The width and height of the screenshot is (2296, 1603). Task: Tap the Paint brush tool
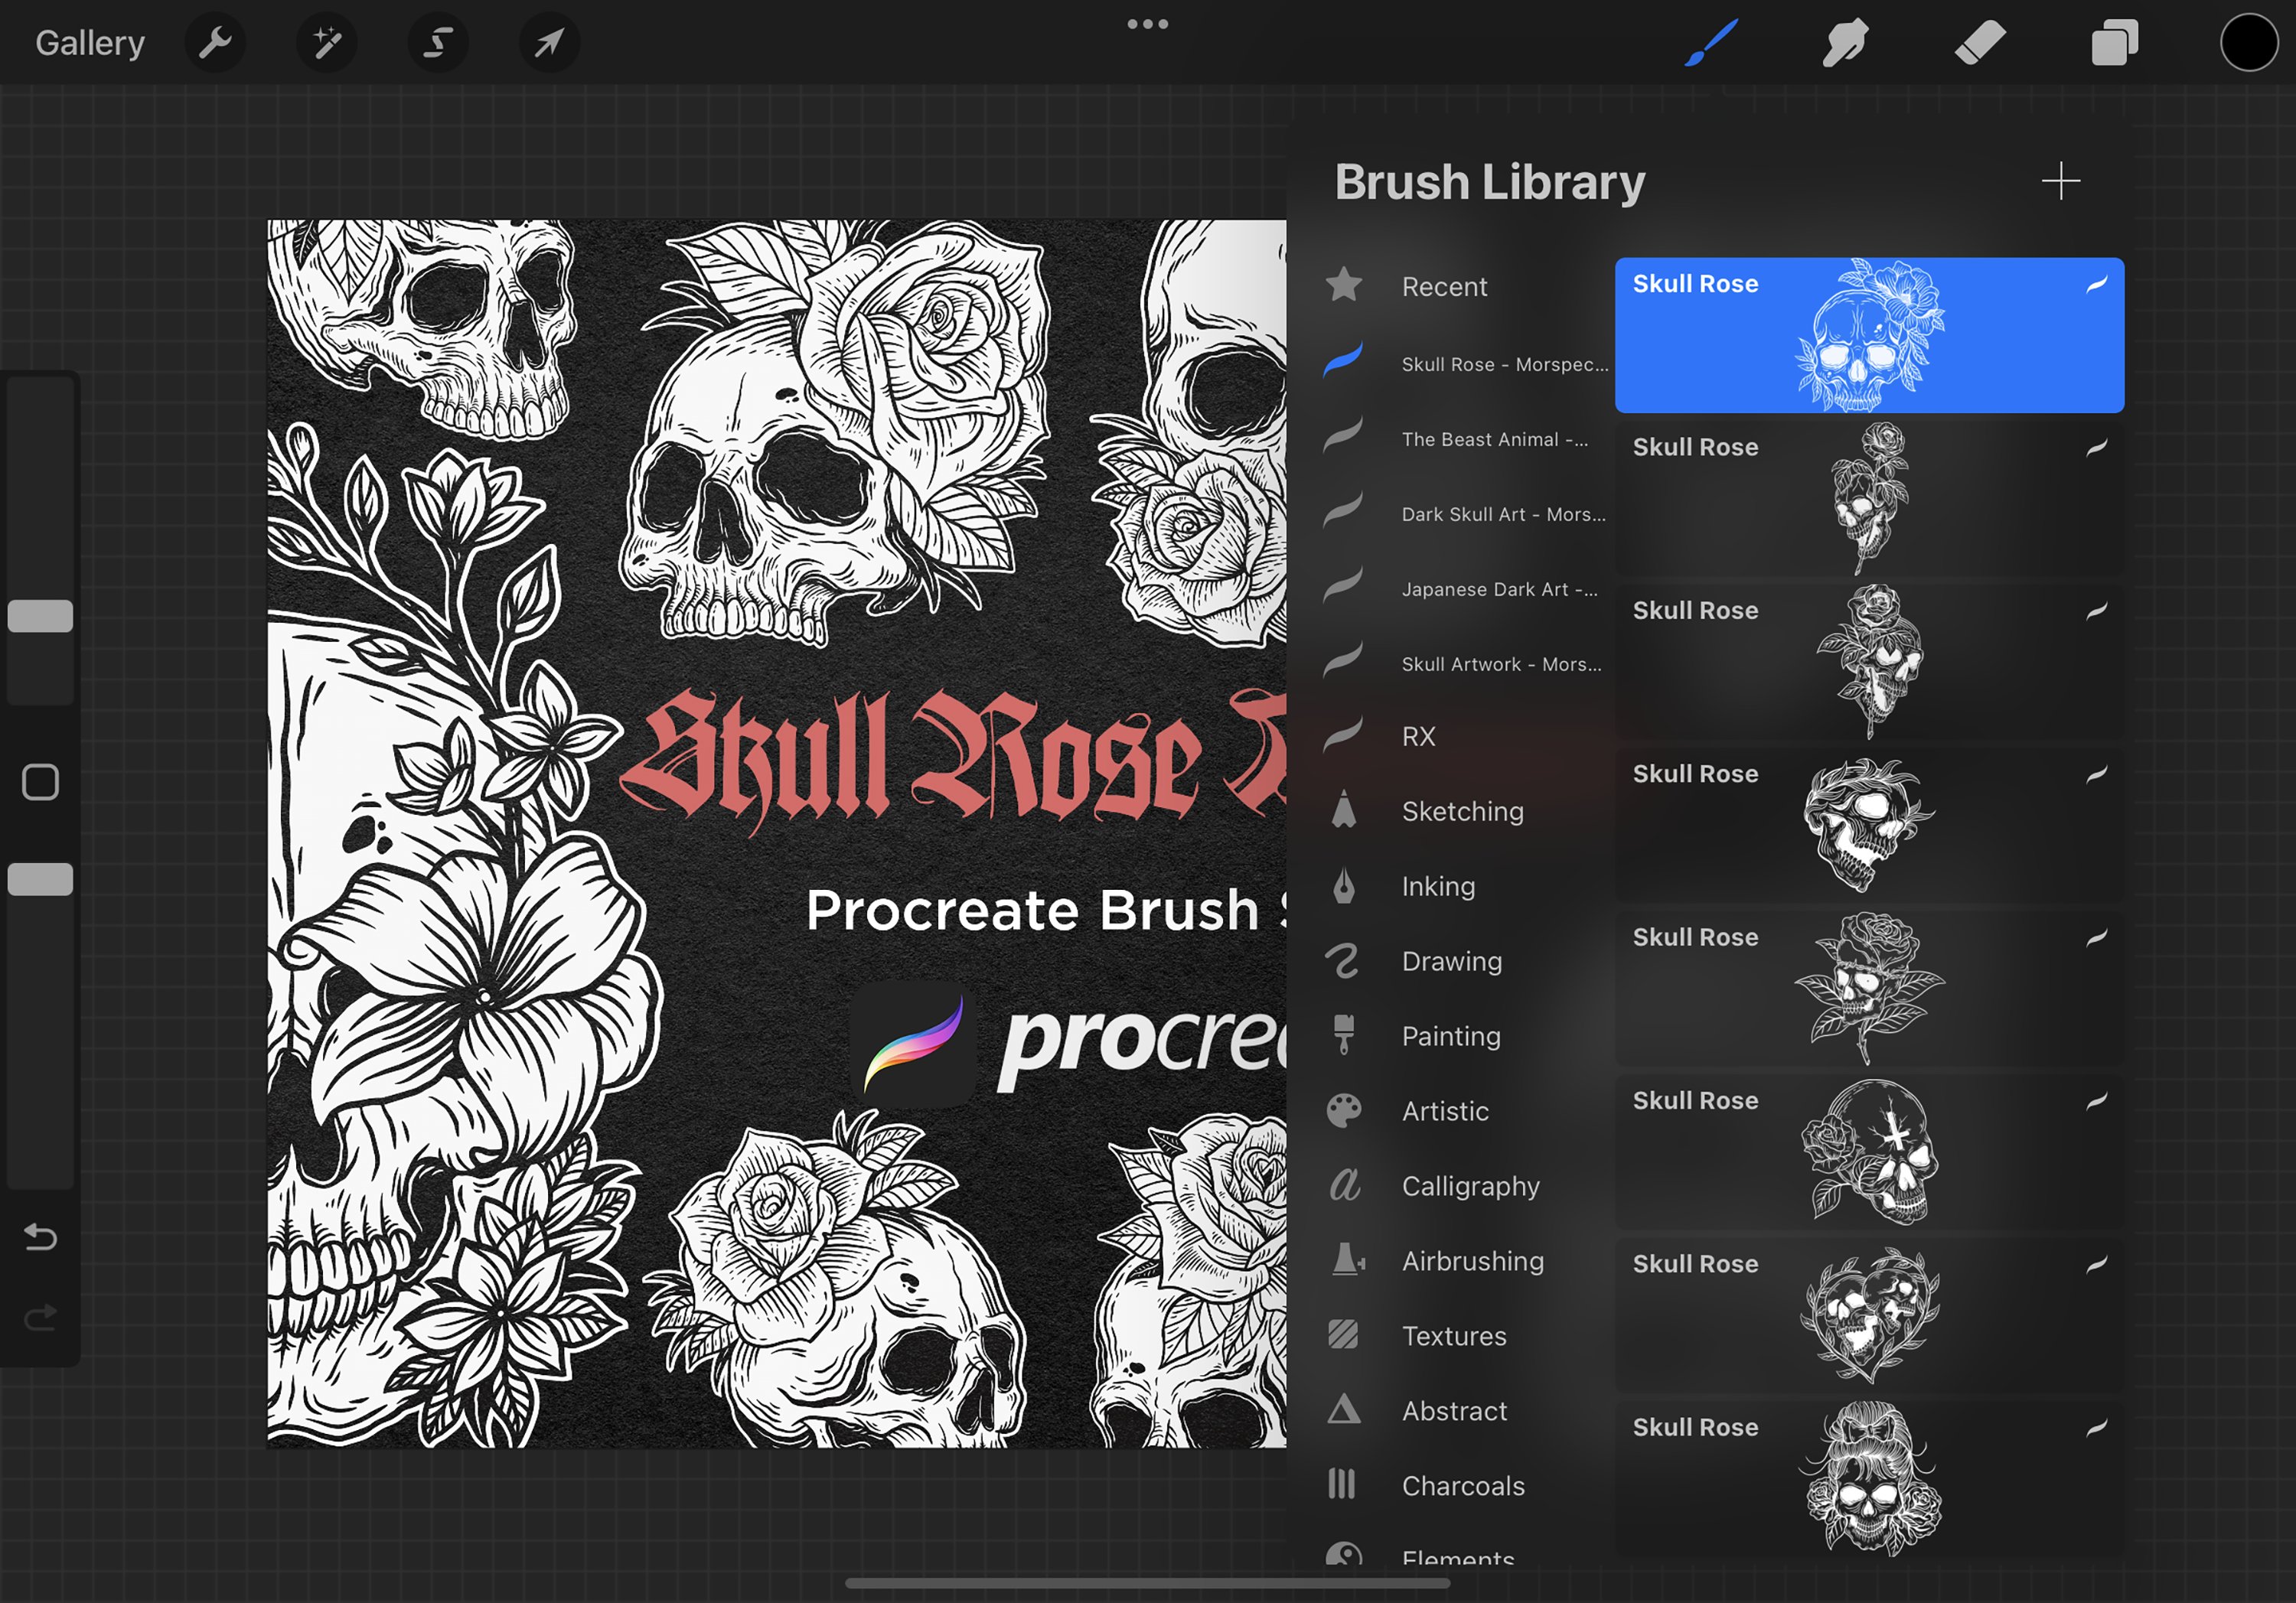click(x=1711, y=43)
